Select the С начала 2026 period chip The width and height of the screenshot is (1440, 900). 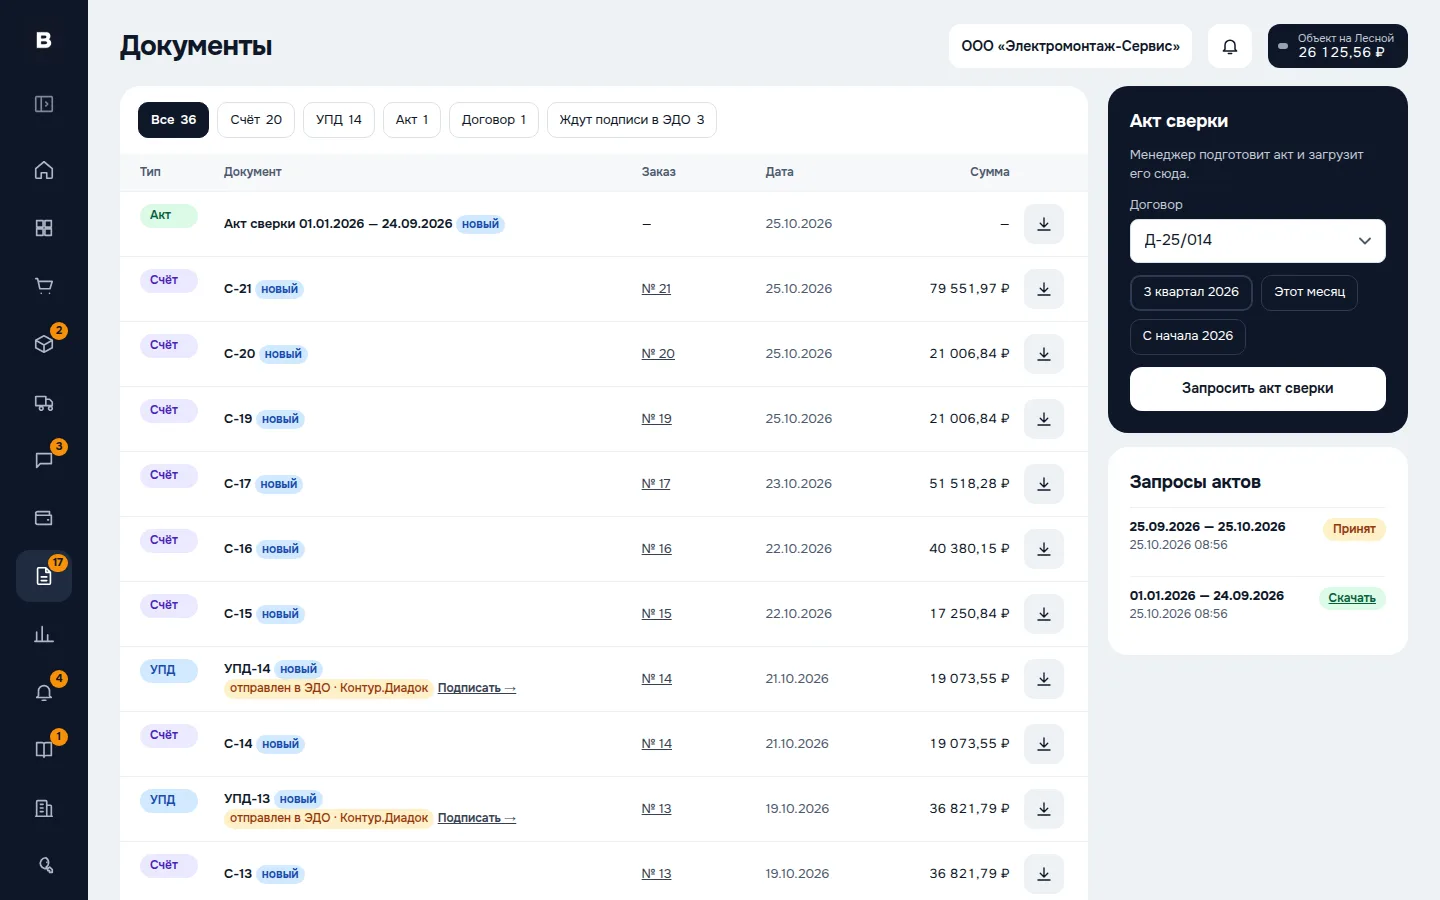(x=1188, y=336)
